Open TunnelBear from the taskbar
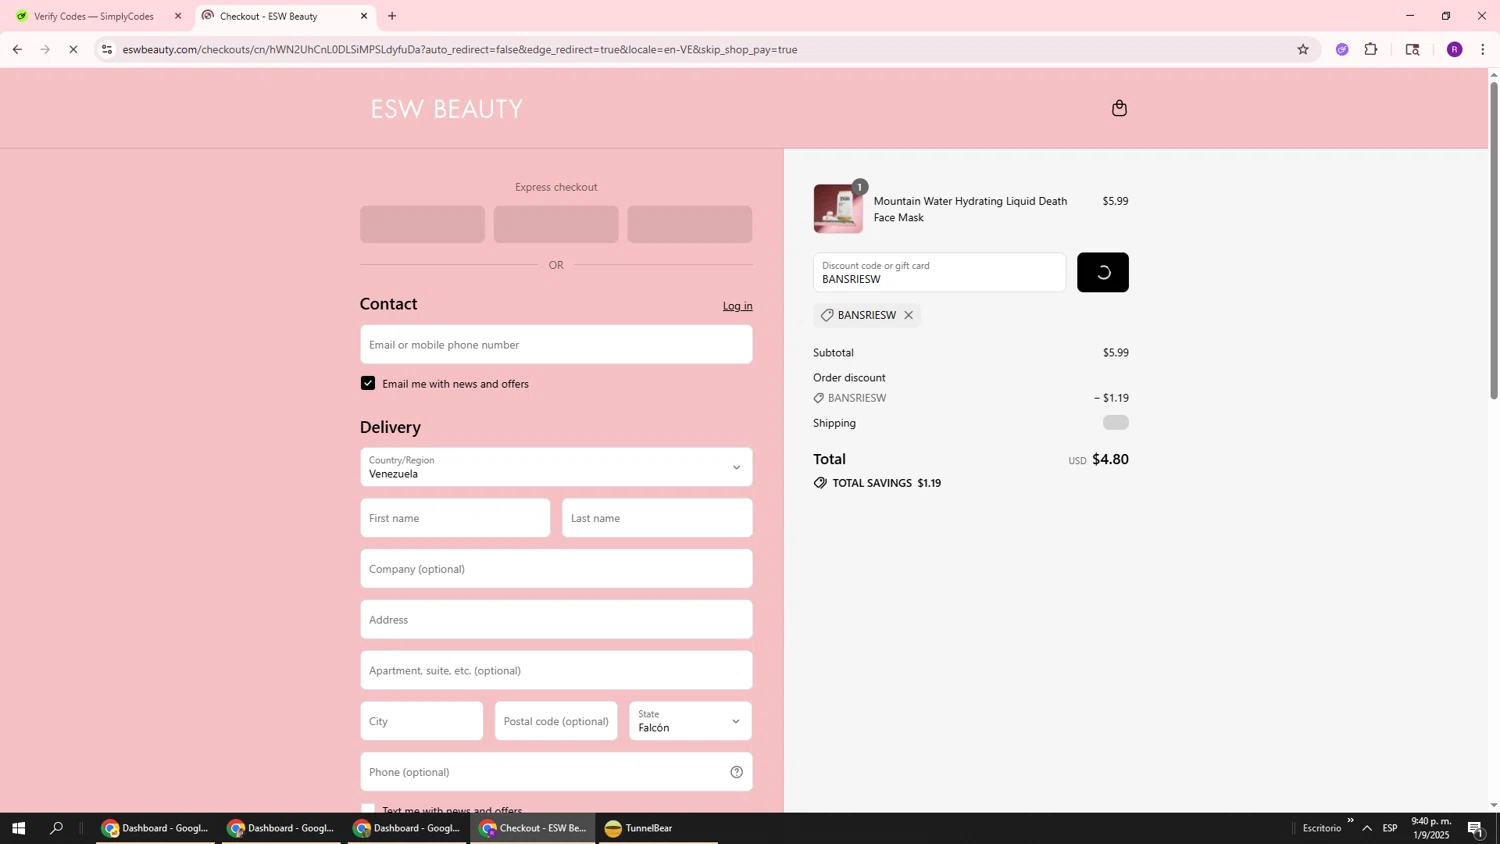The height and width of the screenshot is (844, 1500). (657, 828)
